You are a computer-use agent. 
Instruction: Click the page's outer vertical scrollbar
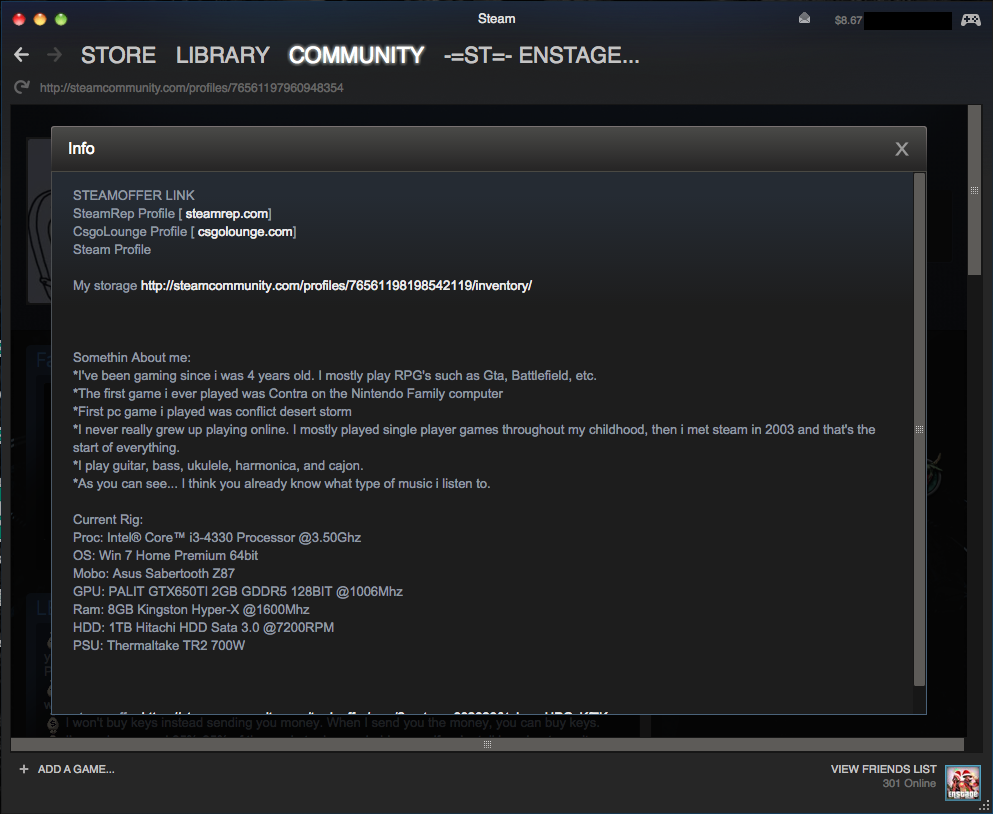point(974,190)
